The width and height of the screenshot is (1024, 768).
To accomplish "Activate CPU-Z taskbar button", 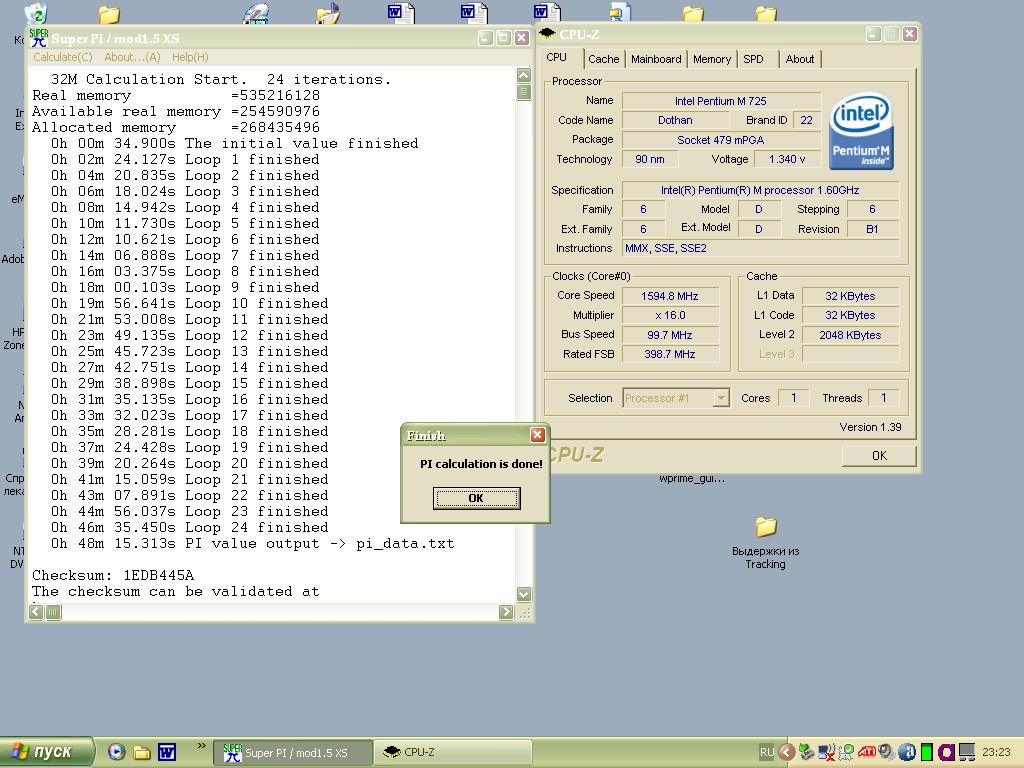I will (453, 752).
